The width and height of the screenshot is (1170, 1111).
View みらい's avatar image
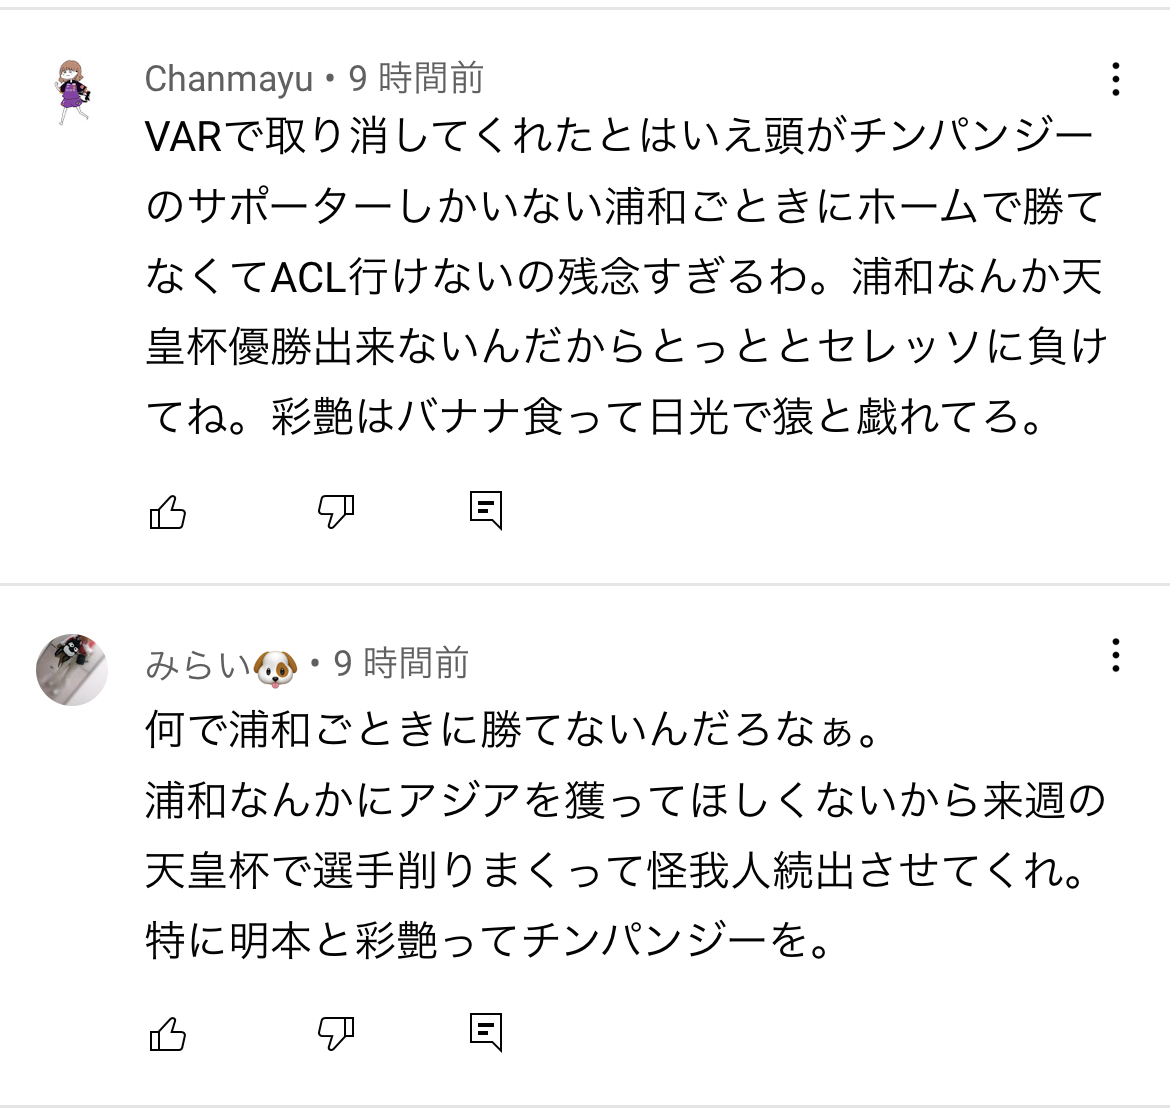pyautogui.click(x=72, y=669)
